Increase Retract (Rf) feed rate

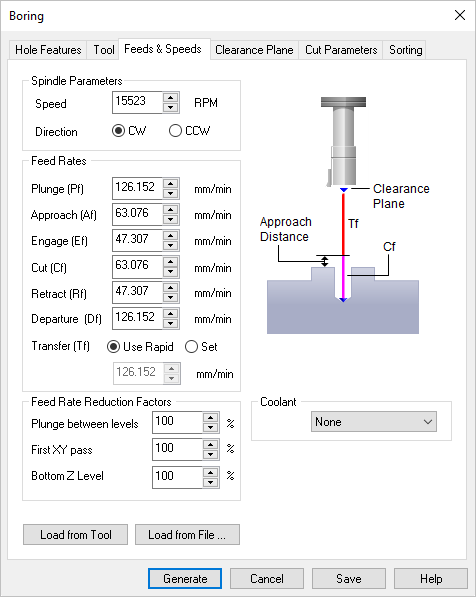pyautogui.click(x=171, y=287)
